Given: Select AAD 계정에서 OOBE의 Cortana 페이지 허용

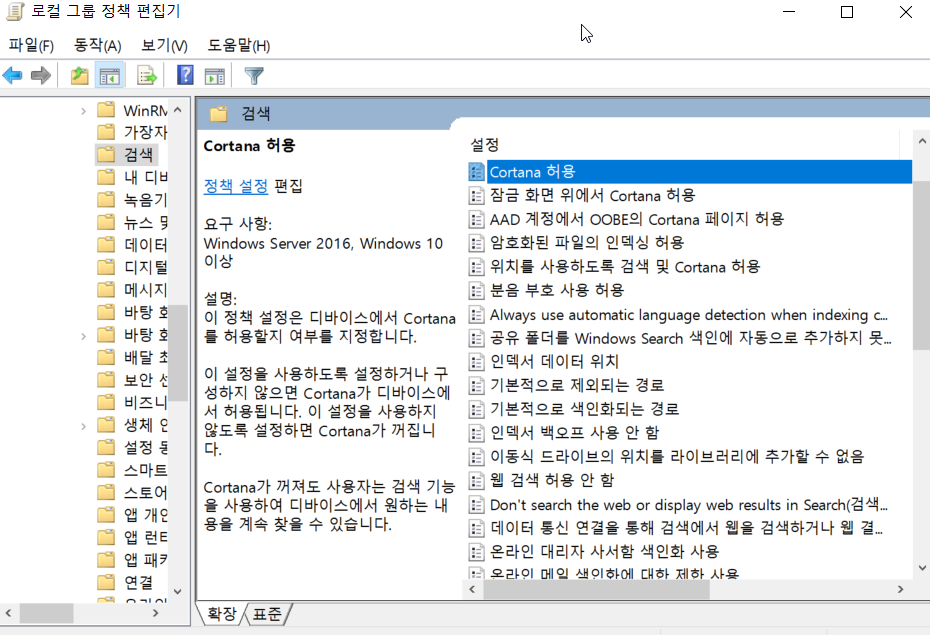Looking at the screenshot, I should [636, 219].
